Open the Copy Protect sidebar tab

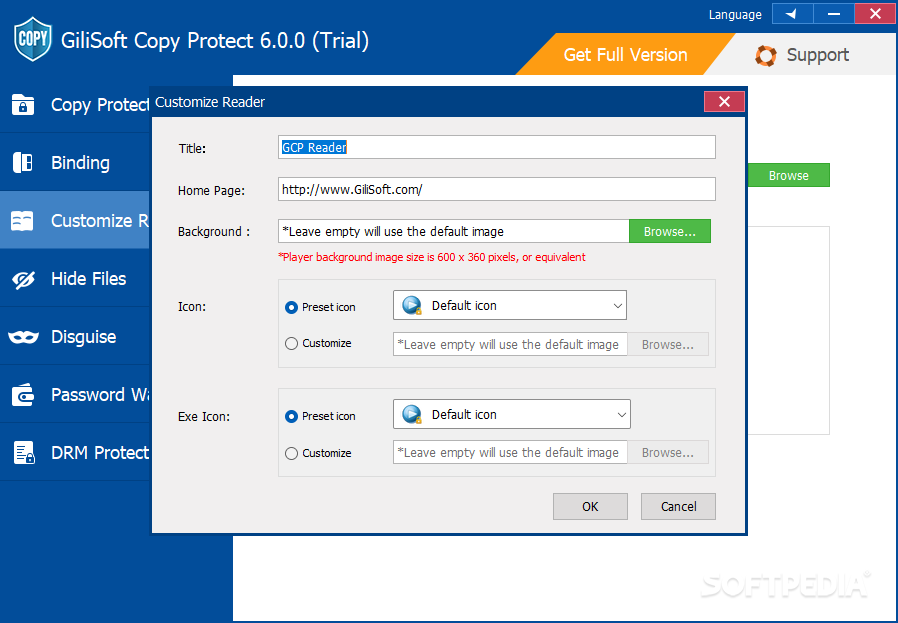(74, 104)
